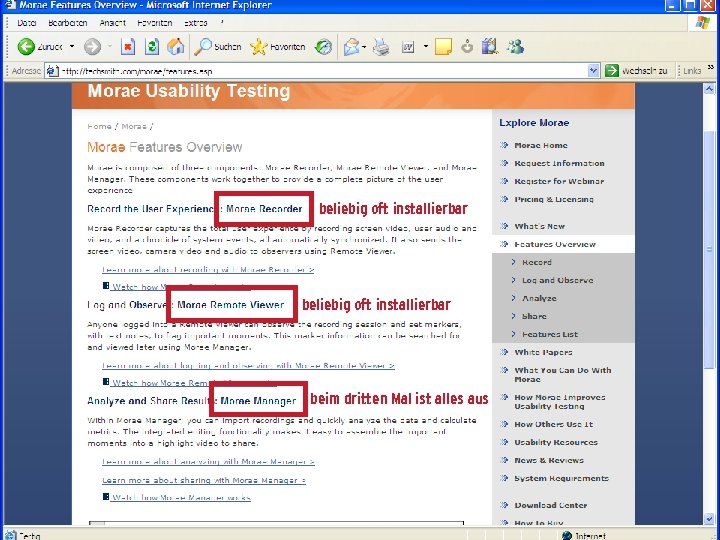
Task: Open the Bearbeiten menu
Action: coord(68,22)
